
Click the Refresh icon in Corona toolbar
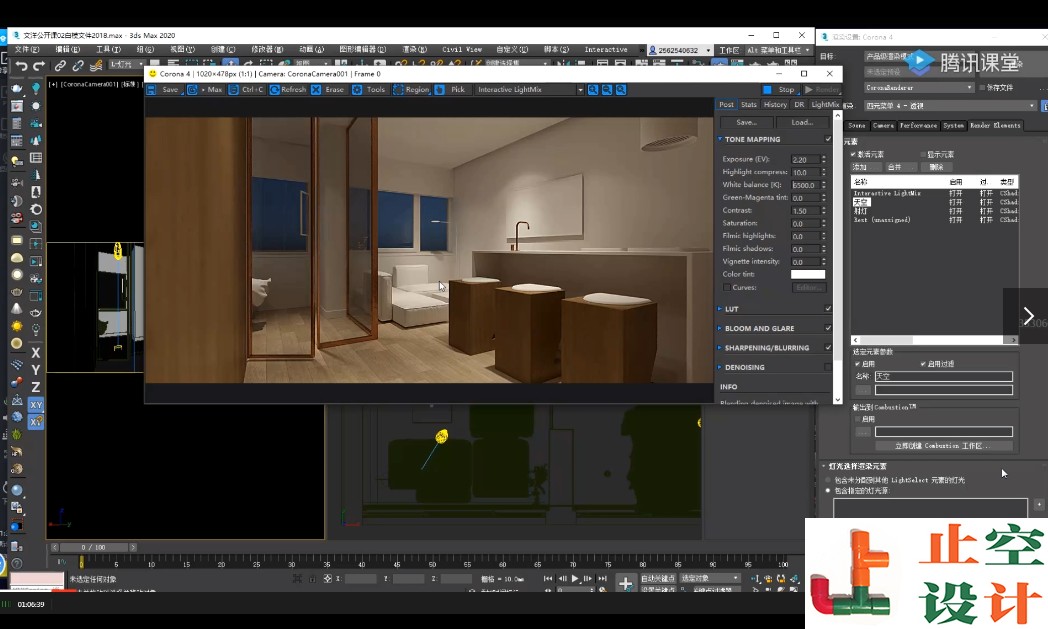pyautogui.click(x=274, y=90)
